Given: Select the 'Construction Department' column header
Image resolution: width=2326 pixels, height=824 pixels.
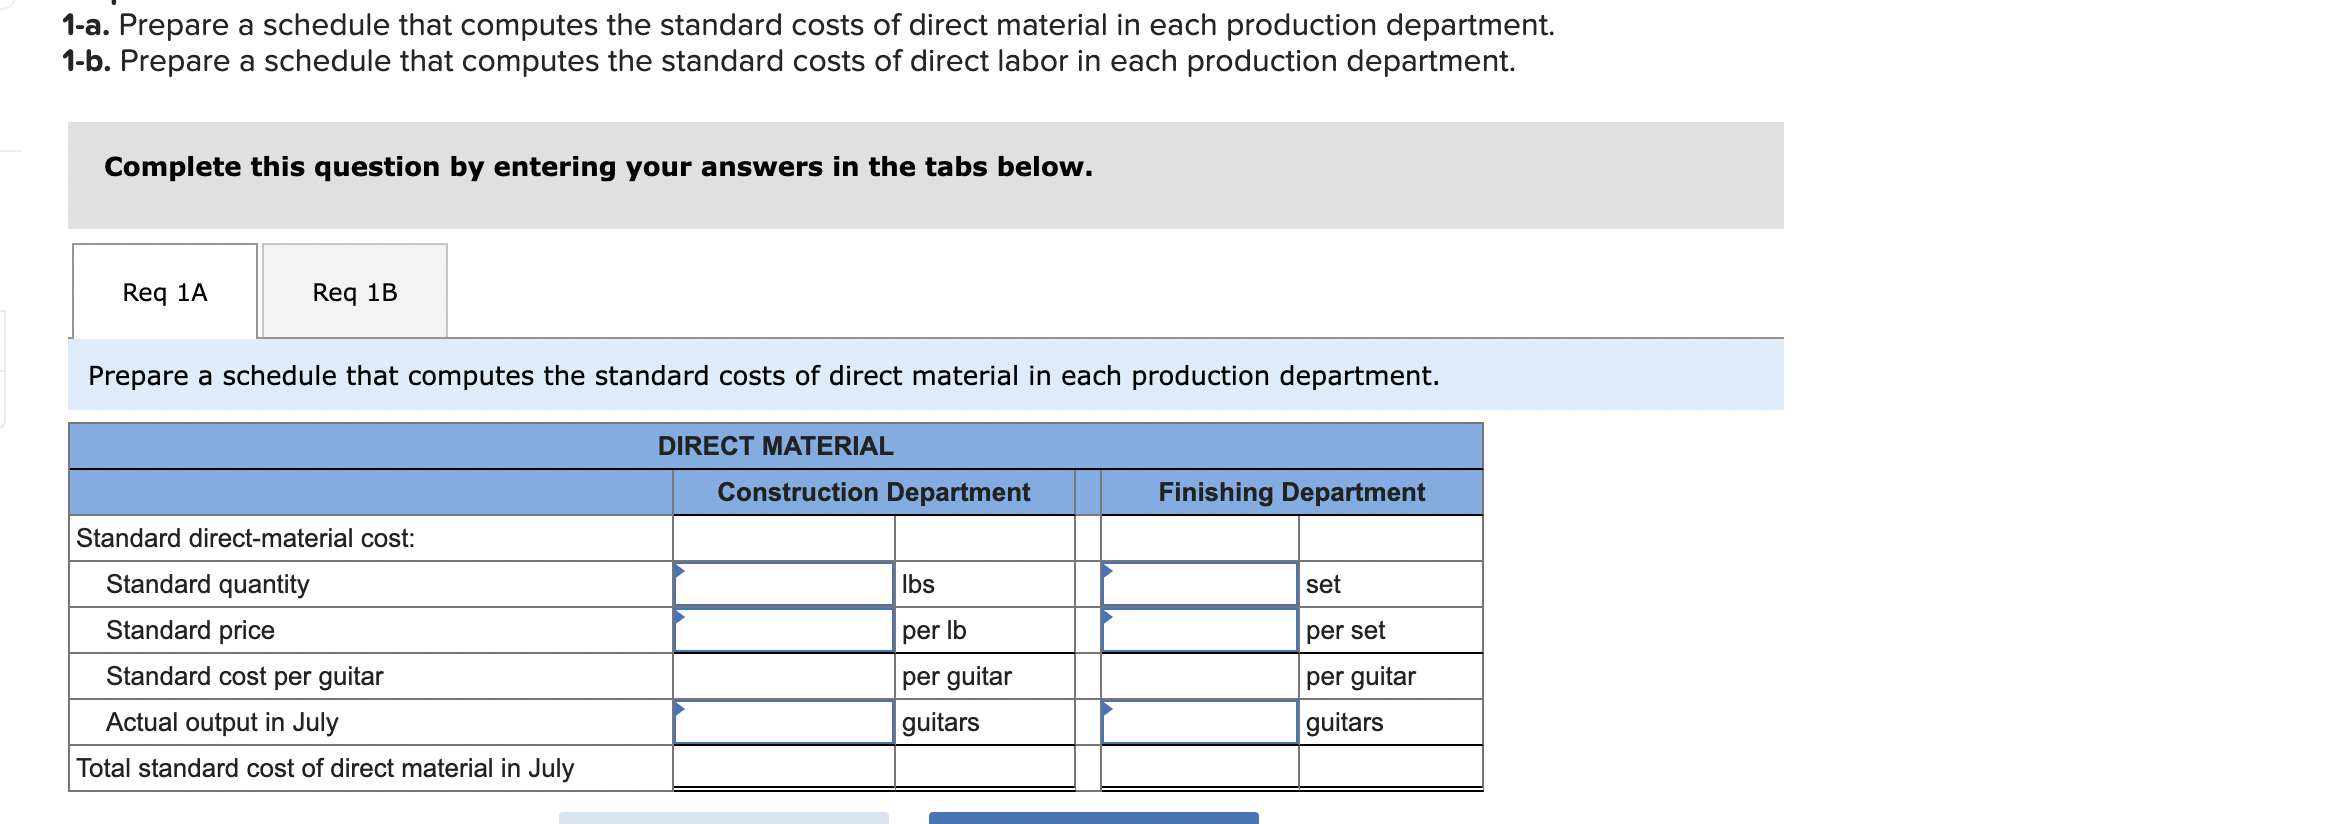Looking at the screenshot, I should pyautogui.click(x=874, y=492).
